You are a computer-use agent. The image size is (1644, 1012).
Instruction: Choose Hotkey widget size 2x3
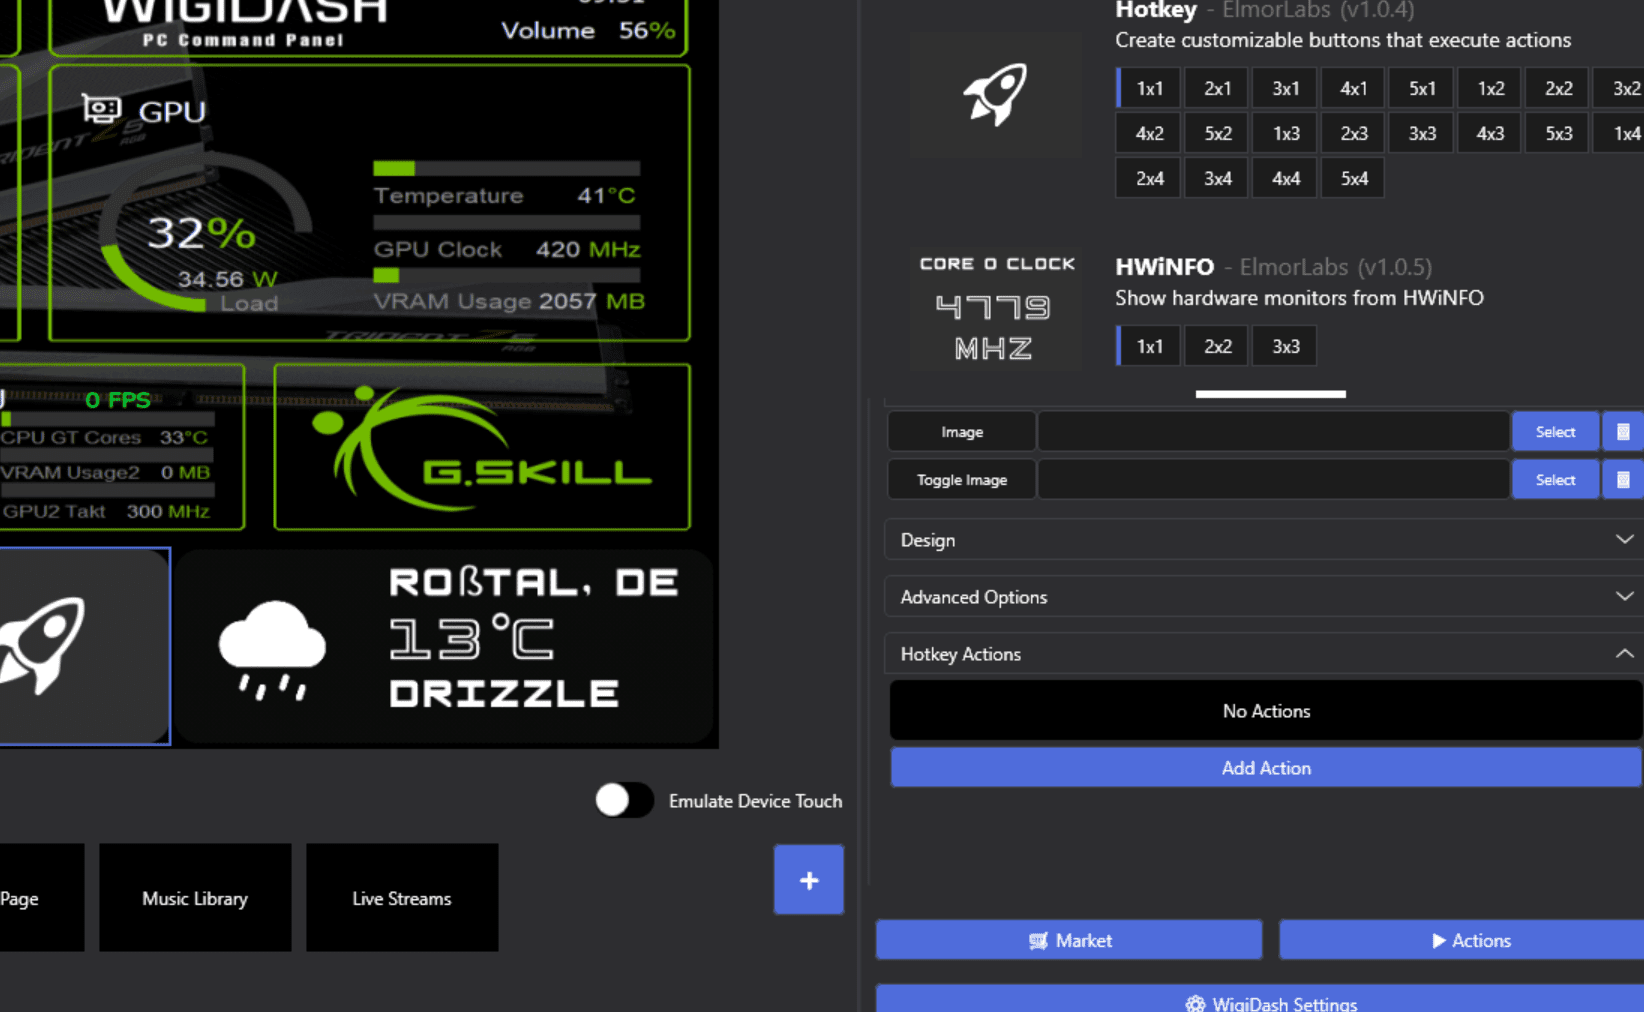coord(1353,133)
